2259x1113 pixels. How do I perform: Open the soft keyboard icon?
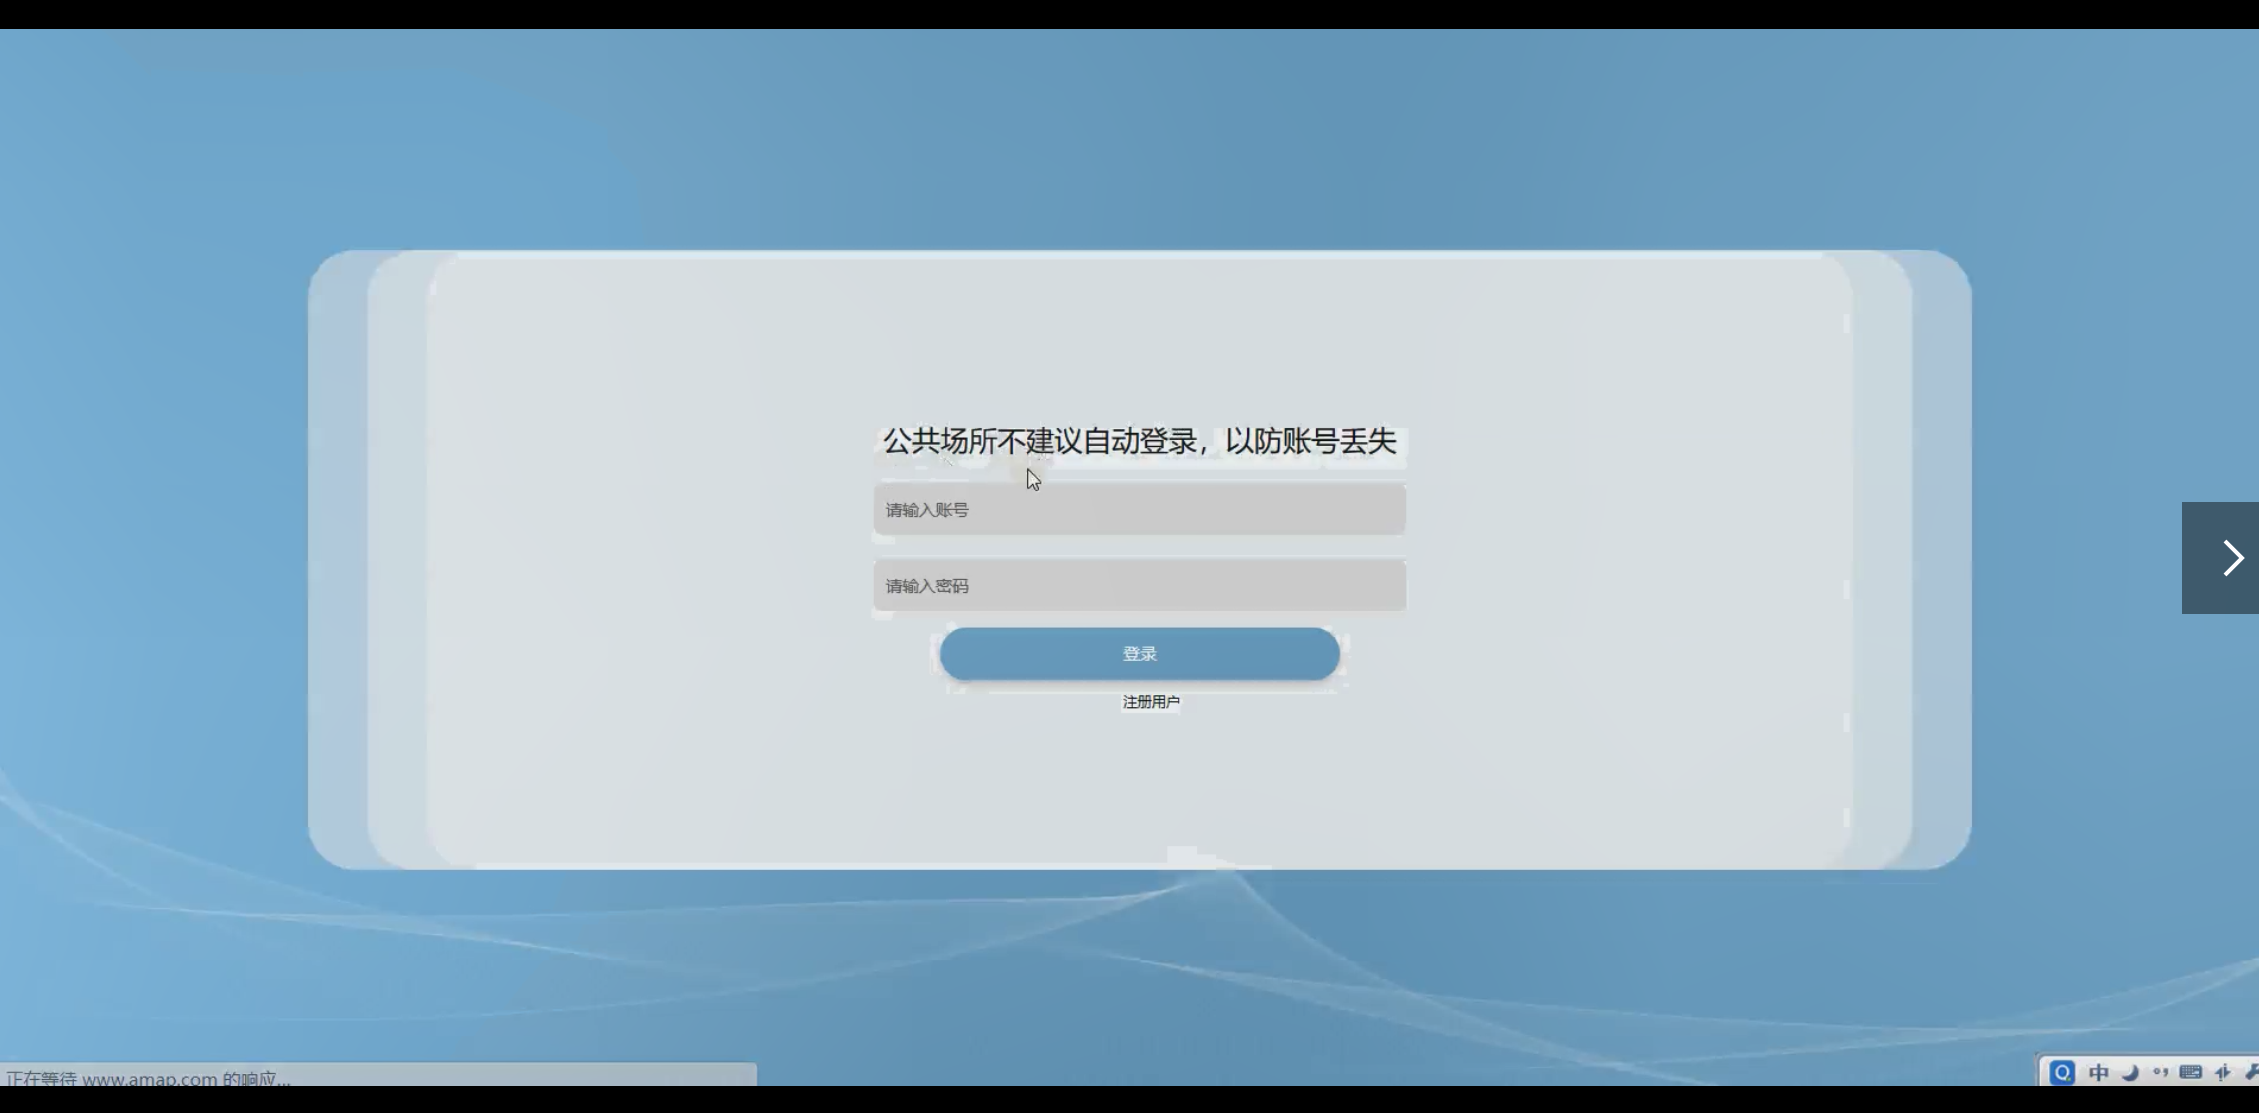click(x=2190, y=1072)
